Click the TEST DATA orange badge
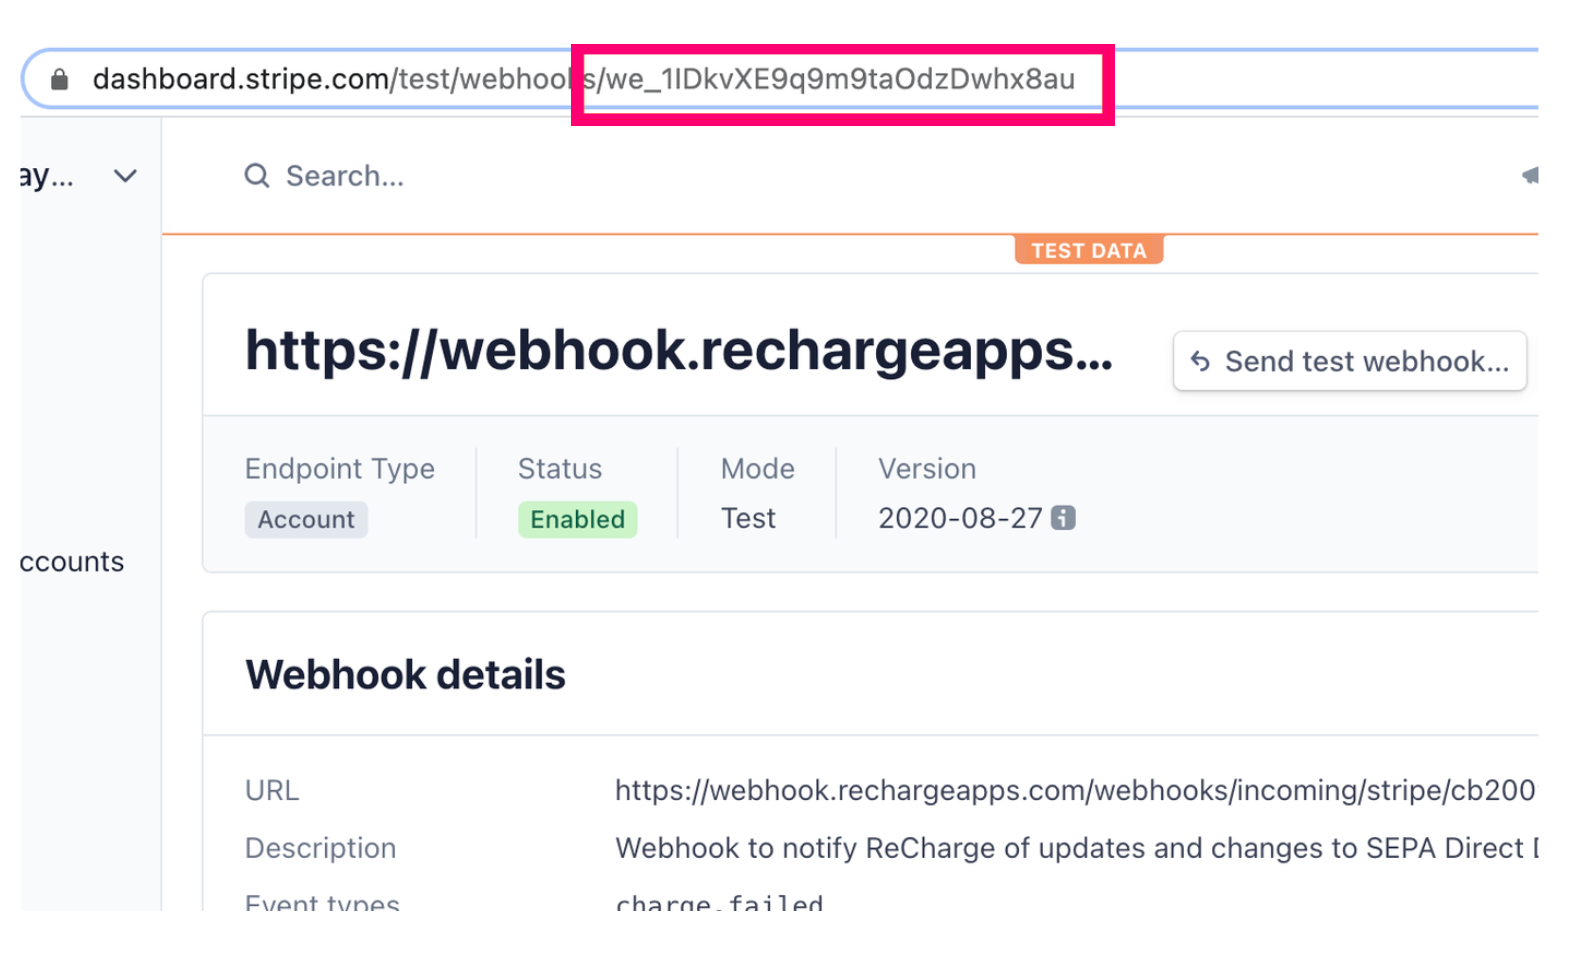This screenshot has height=960, width=1586. tap(1089, 250)
